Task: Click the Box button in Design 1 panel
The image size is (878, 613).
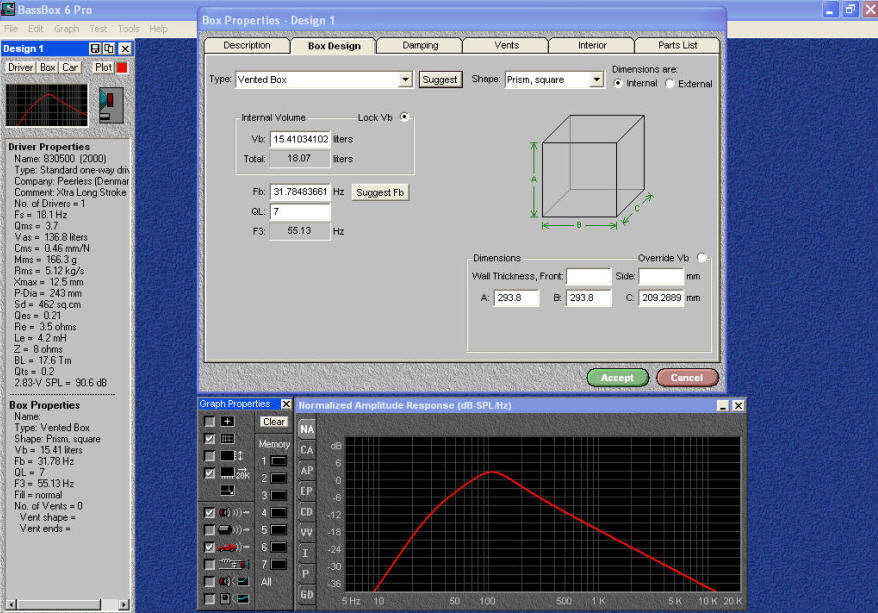Action: click(48, 68)
